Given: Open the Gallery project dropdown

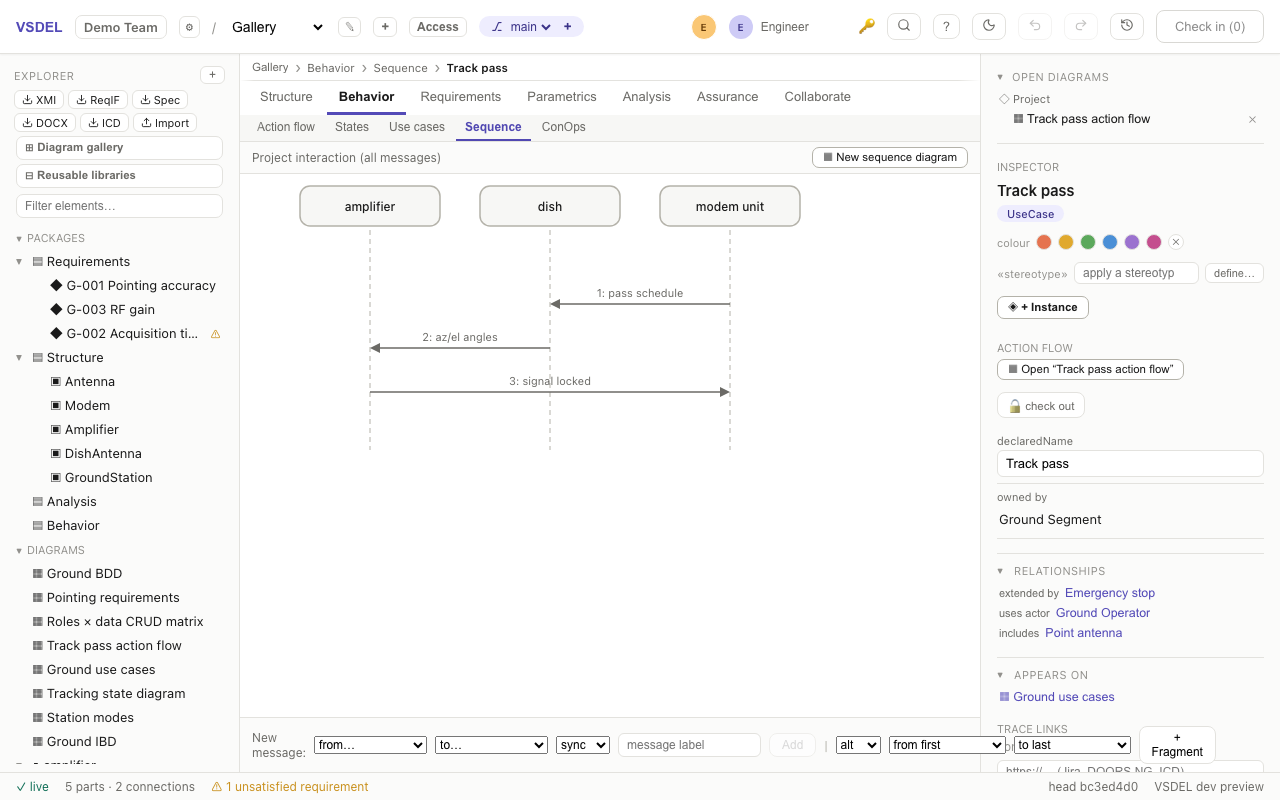Looking at the screenshot, I should pos(277,27).
